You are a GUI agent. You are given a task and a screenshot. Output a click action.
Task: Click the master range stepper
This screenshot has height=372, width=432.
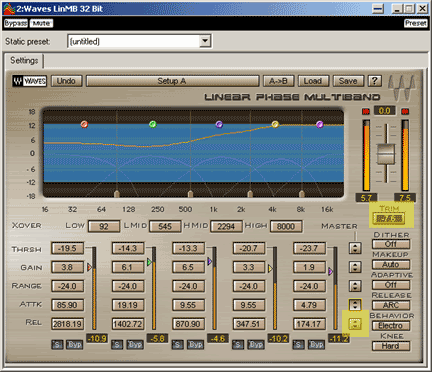pos(355,286)
